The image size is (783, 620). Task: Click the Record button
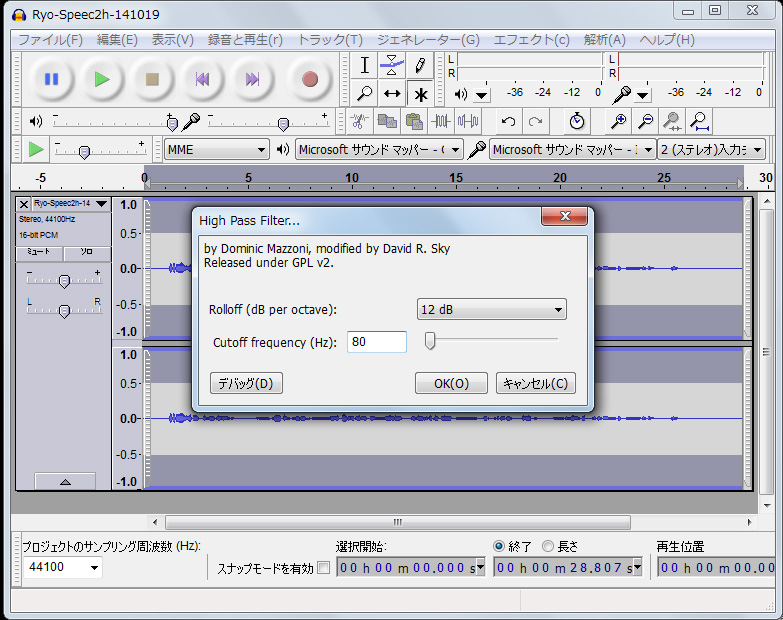309,79
